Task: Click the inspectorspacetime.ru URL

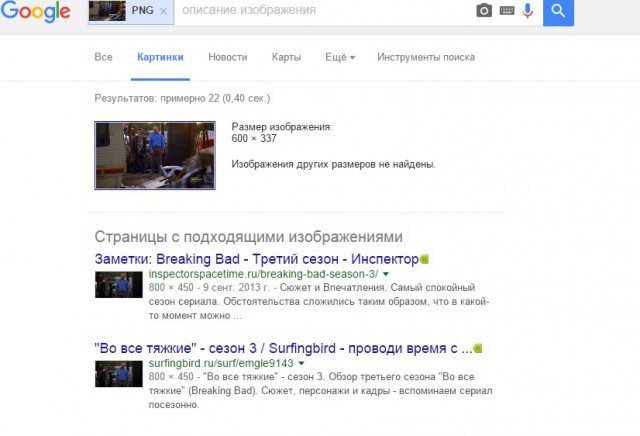Action: [x=263, y=274]
